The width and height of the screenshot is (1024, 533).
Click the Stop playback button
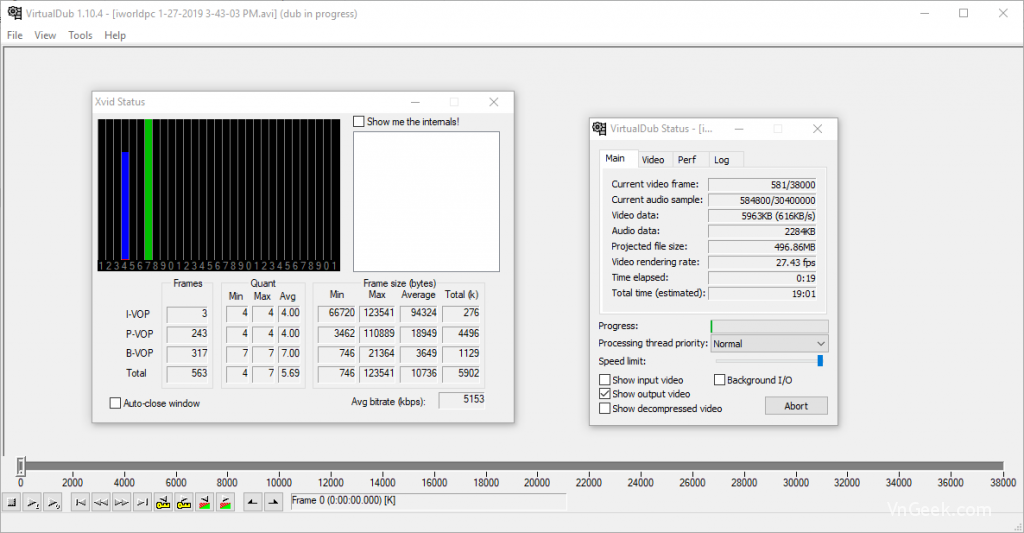click(12, 502)
